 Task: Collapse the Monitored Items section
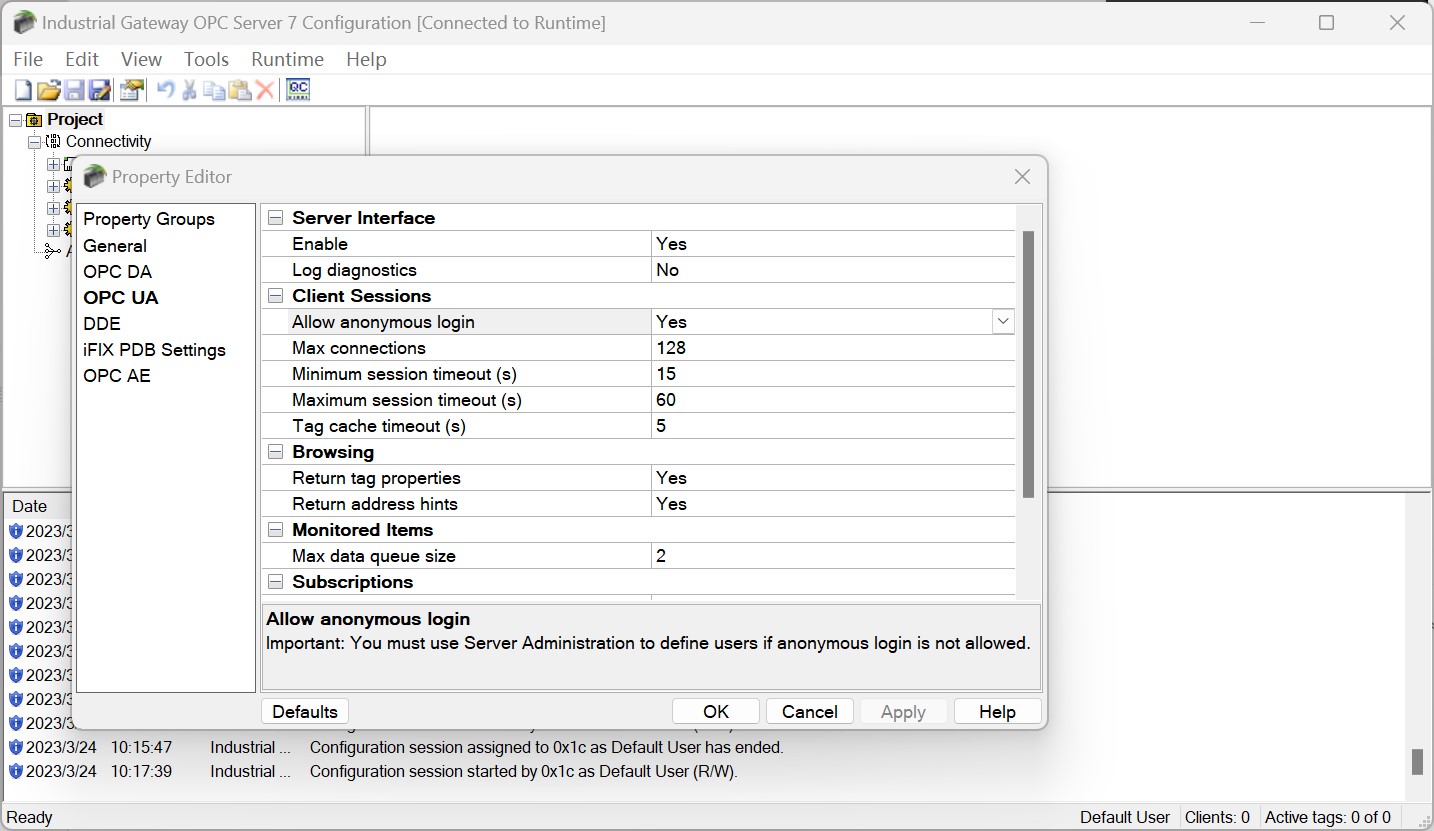point(275,530)
